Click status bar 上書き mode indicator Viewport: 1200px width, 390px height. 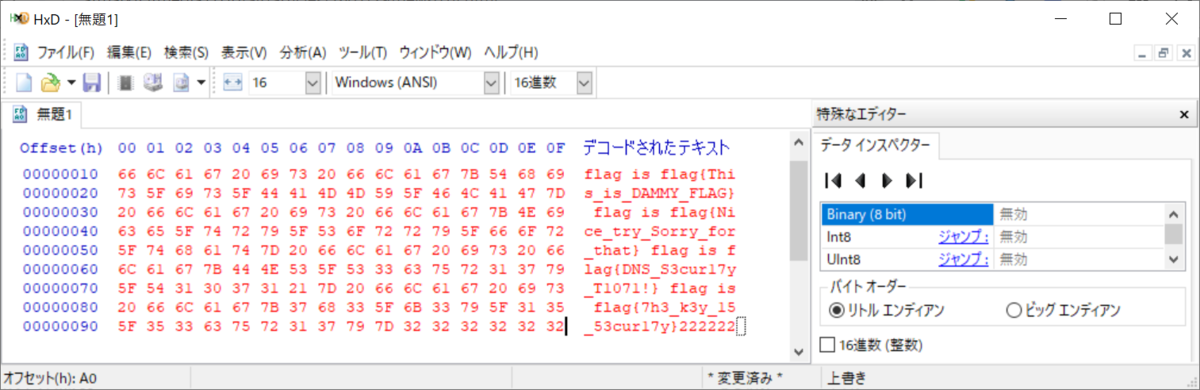[x=846, y=378]
